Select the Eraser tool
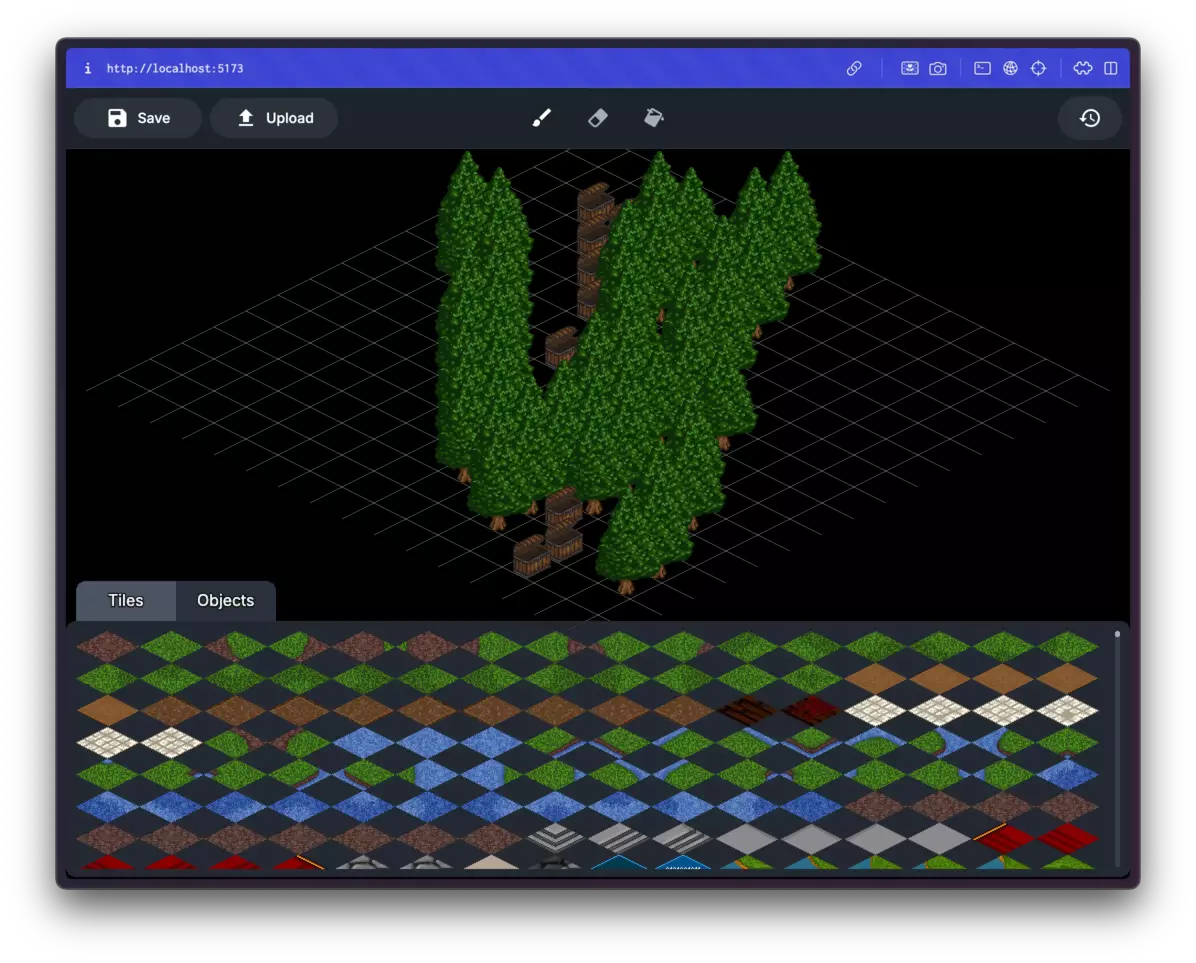 pos(597,117)
